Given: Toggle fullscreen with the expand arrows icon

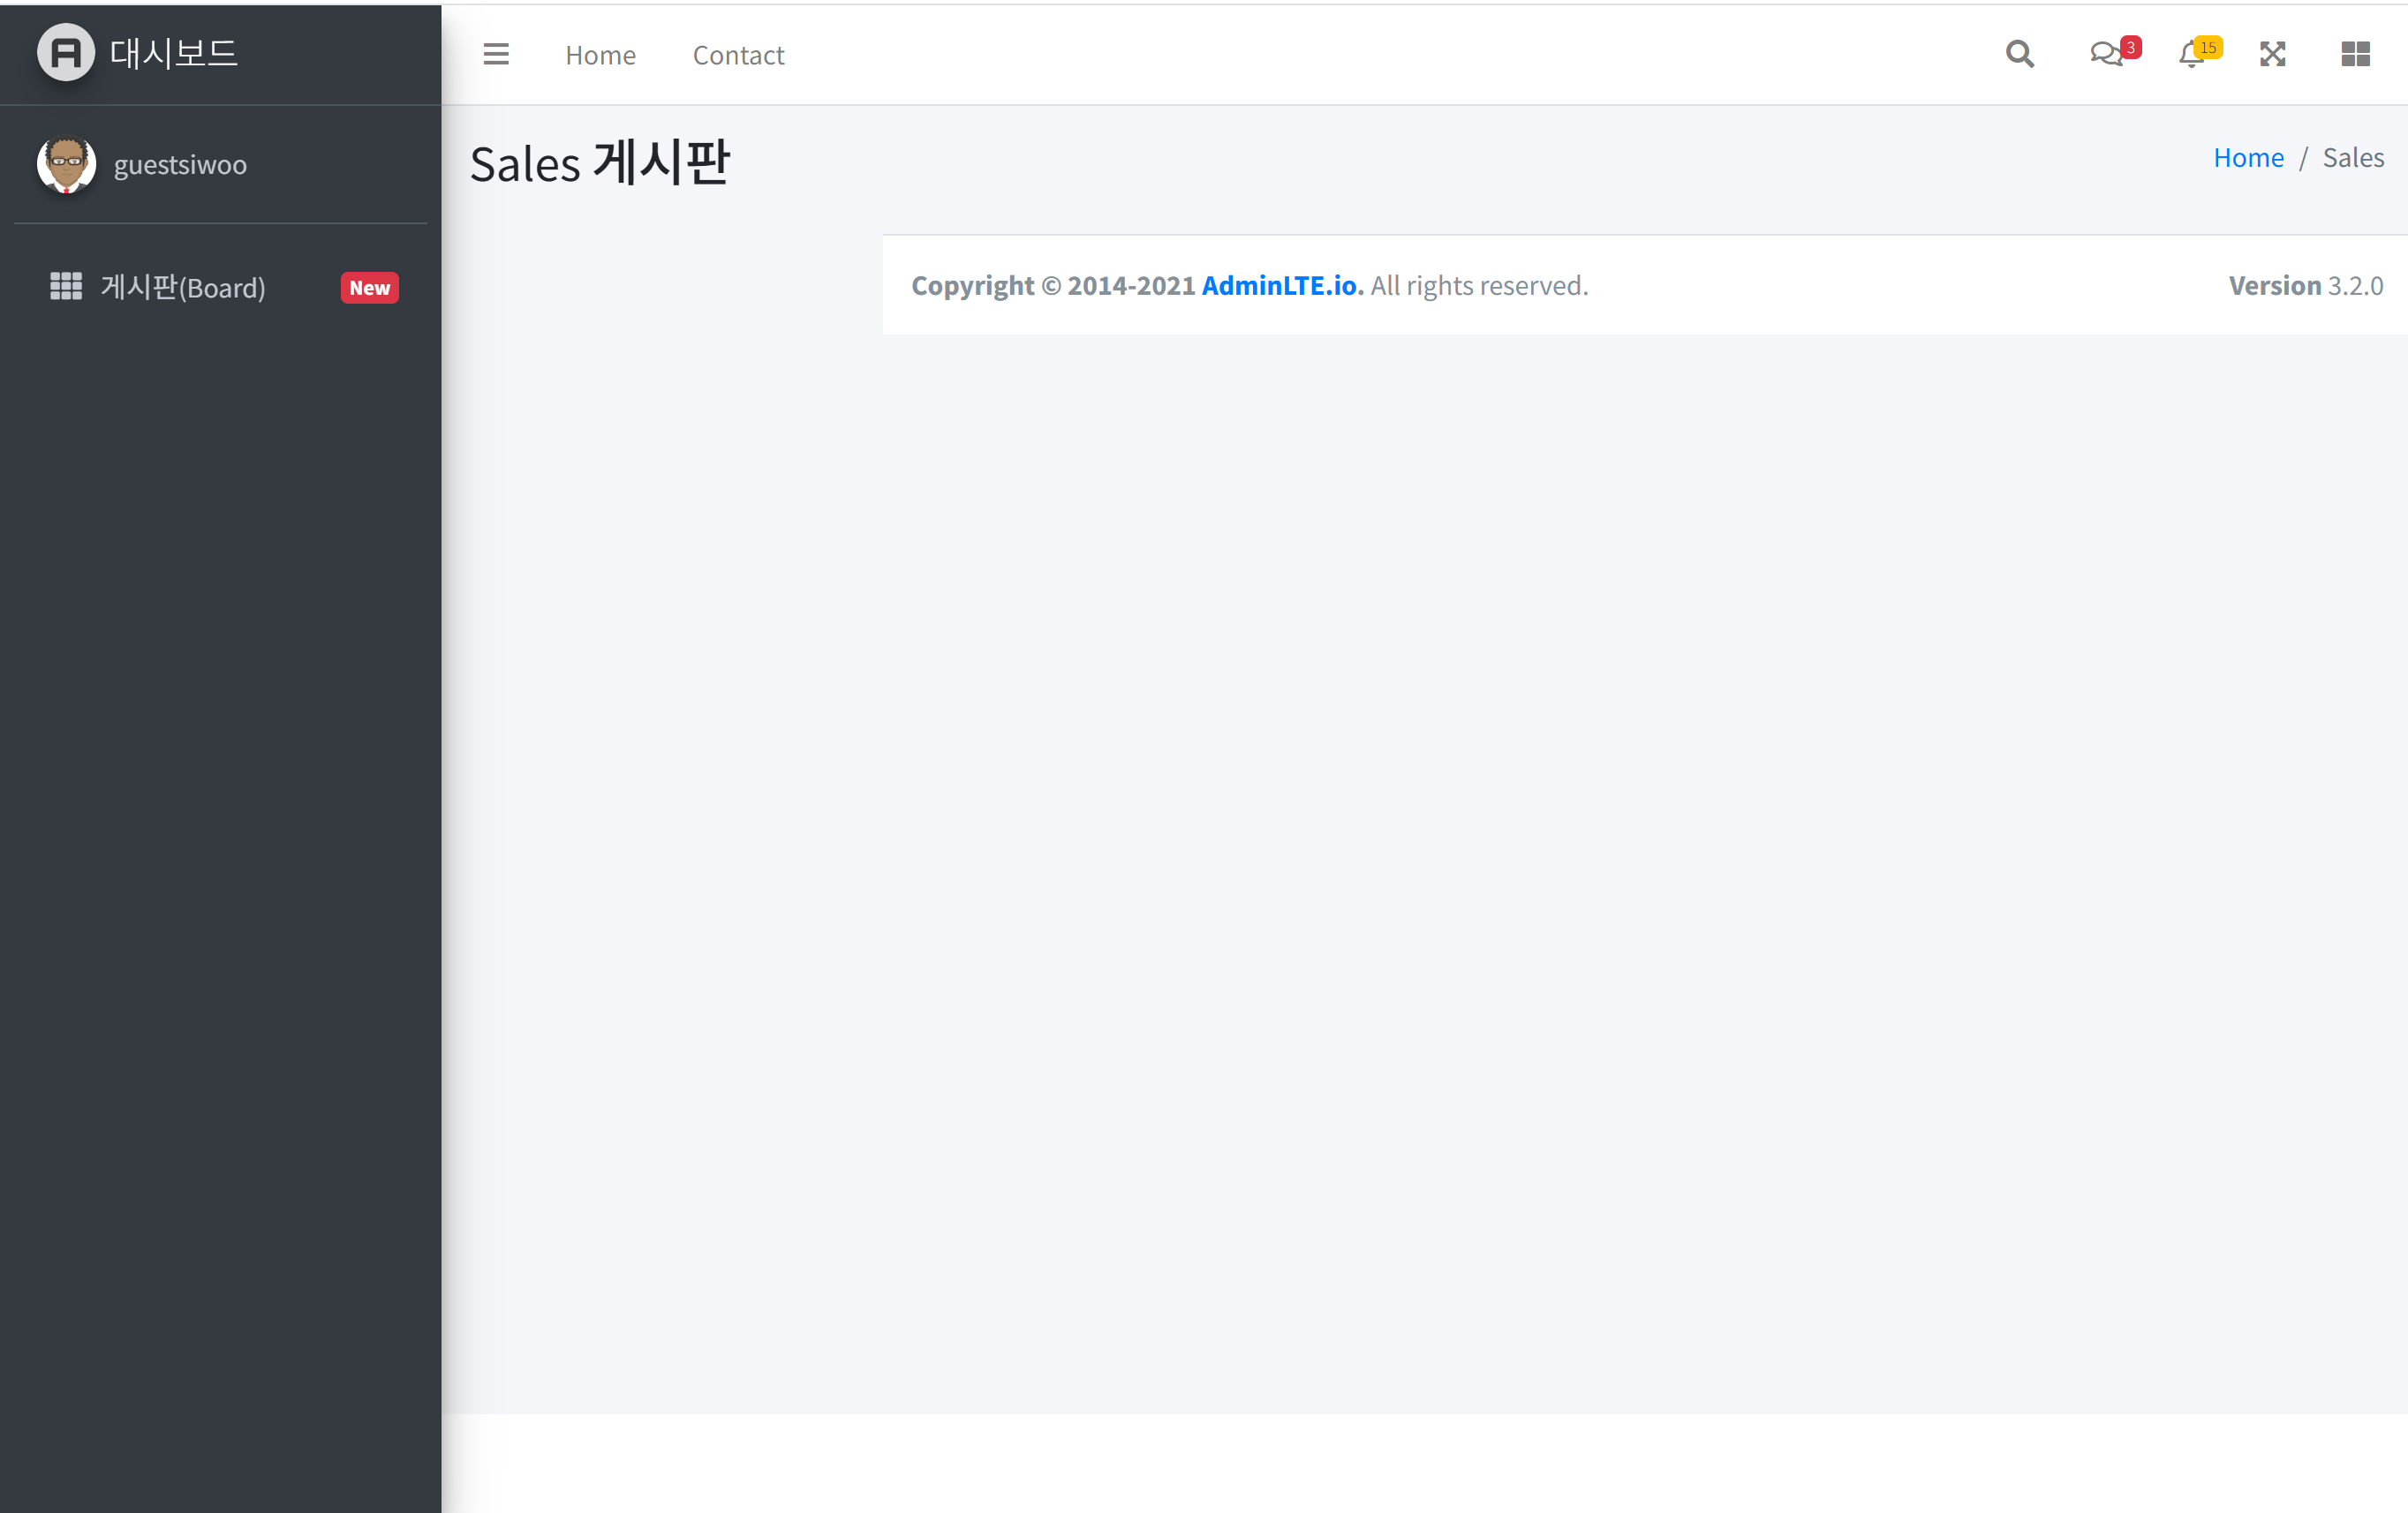Looking at the screenshot, I should 2272,54.
